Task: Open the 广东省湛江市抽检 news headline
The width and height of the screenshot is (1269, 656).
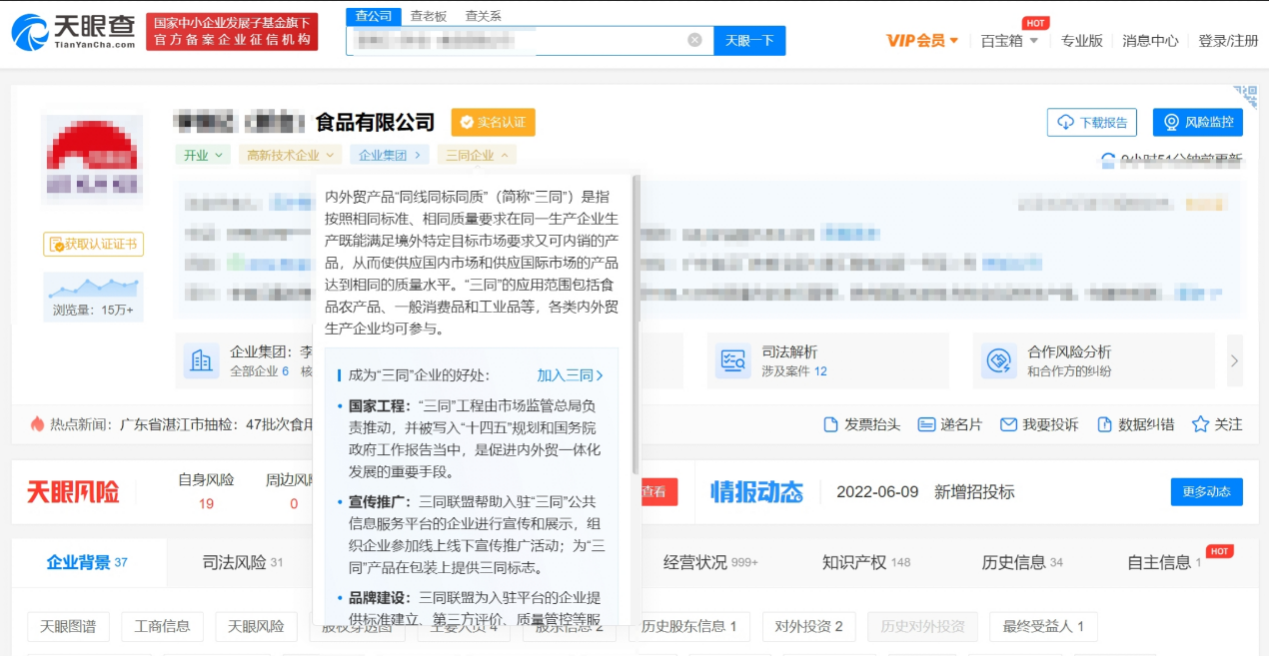Action: (x=217, y=425)
